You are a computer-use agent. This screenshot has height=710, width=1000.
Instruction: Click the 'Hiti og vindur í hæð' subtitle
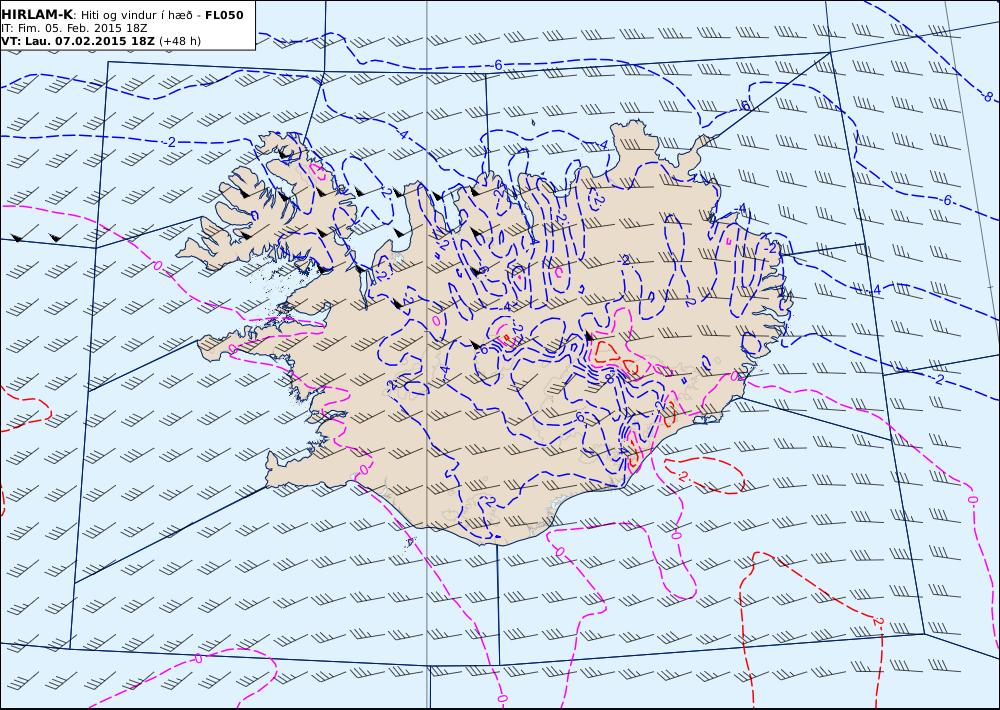(x=137, y=15)
